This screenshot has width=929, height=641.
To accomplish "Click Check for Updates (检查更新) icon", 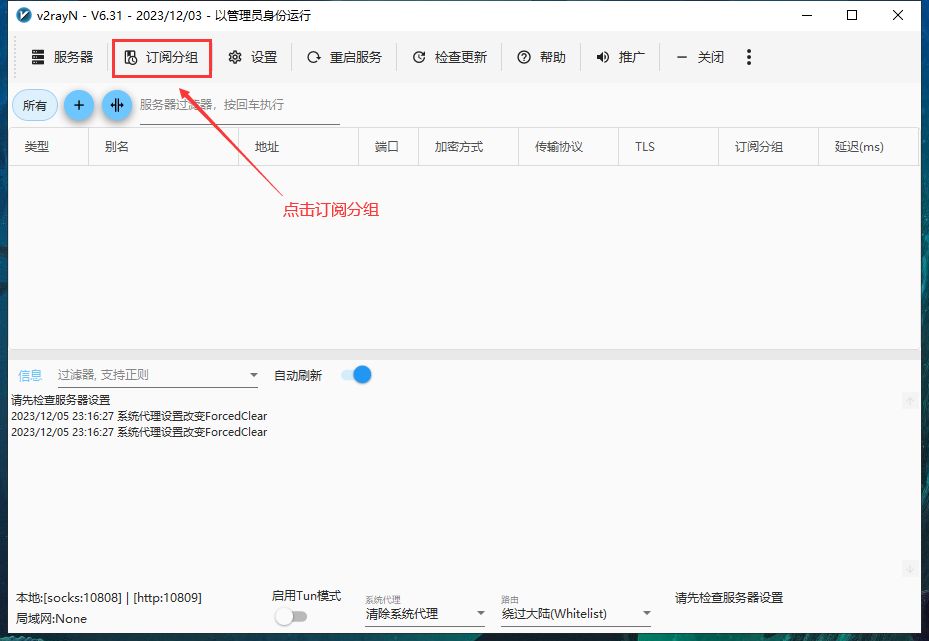I will point(419,58).
